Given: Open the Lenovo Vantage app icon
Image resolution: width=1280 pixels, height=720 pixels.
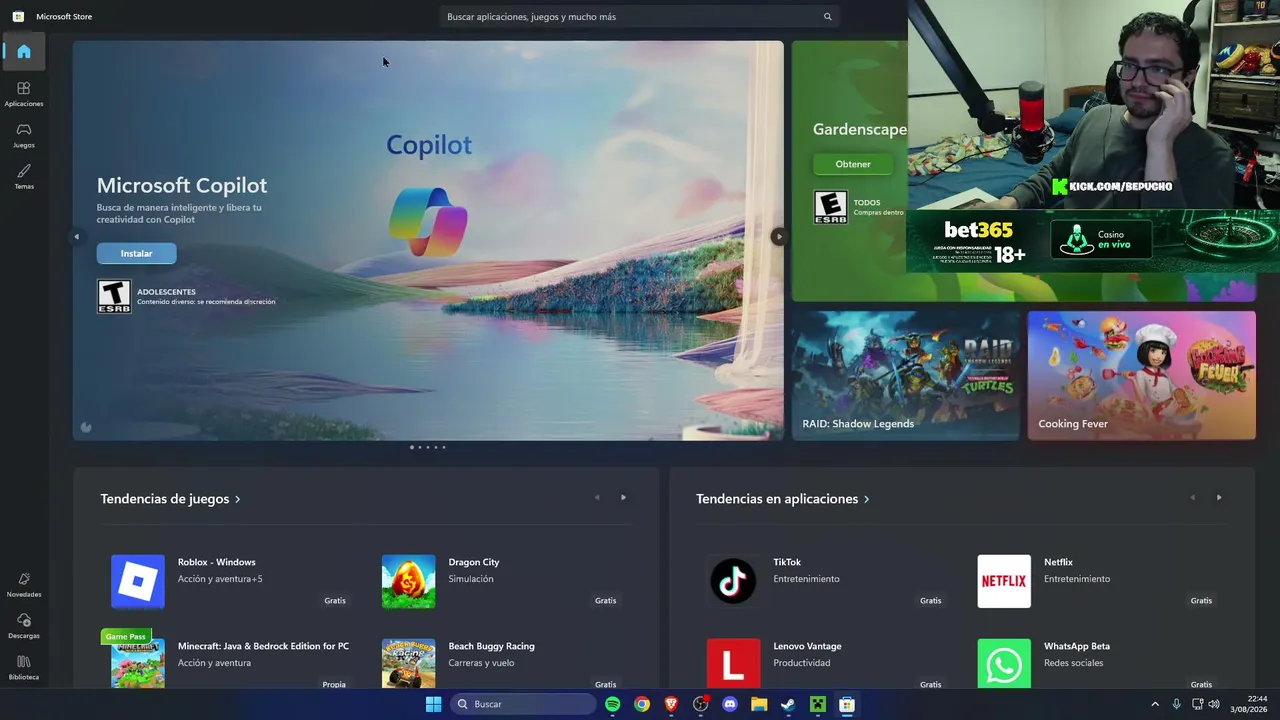Looking at the screenshot, I should (x=733, y=664).
